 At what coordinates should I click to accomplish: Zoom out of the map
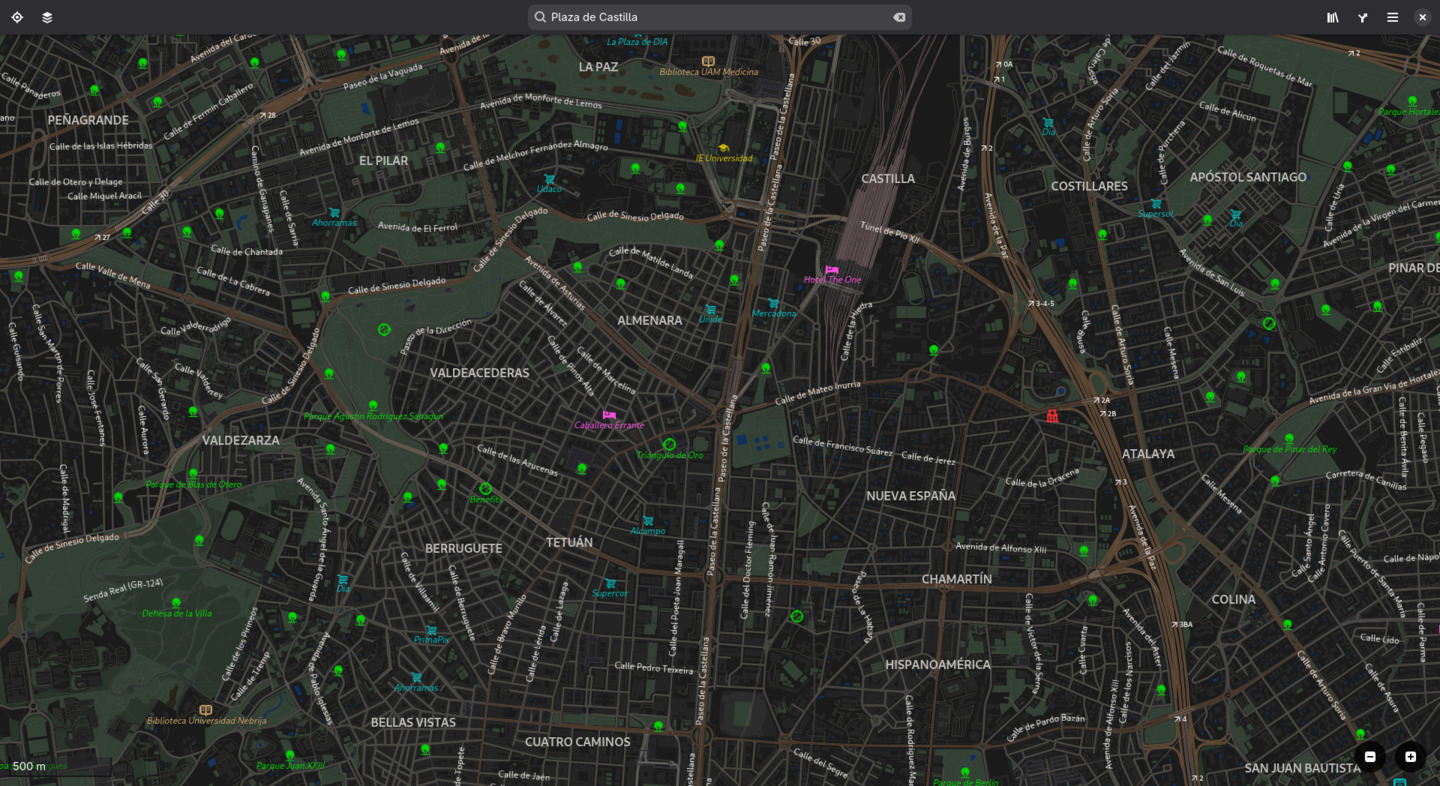[x=1370, y=757]
